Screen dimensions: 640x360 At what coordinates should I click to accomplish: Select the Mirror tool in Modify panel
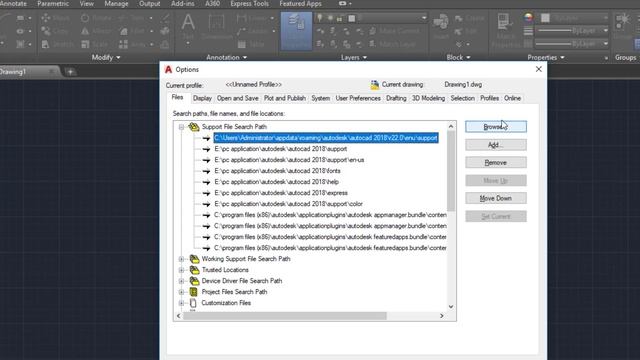click(x=95, y=31)
